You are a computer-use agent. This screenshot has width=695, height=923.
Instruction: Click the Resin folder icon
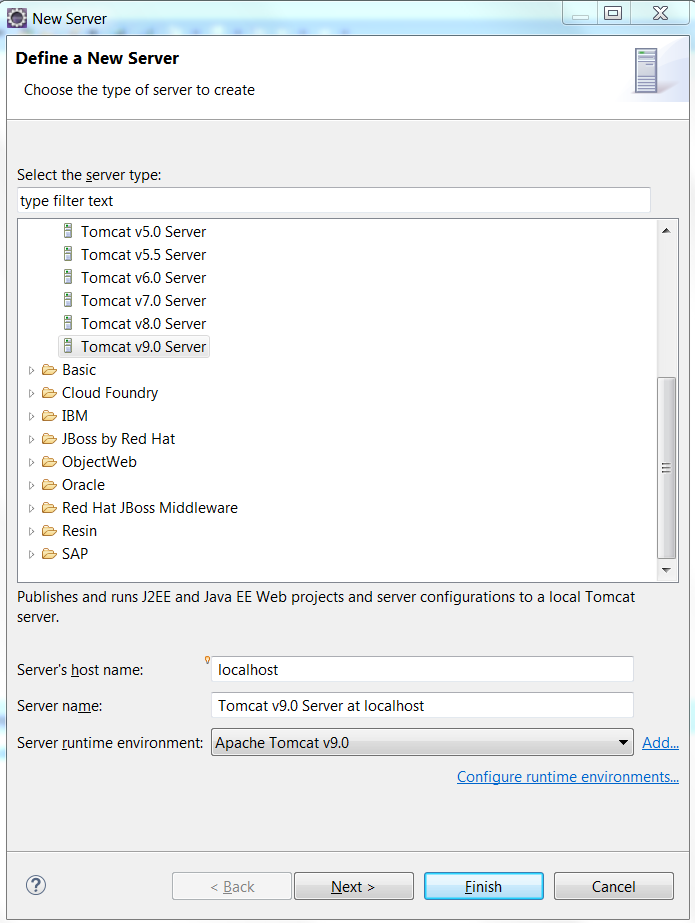tap(49, 530)
